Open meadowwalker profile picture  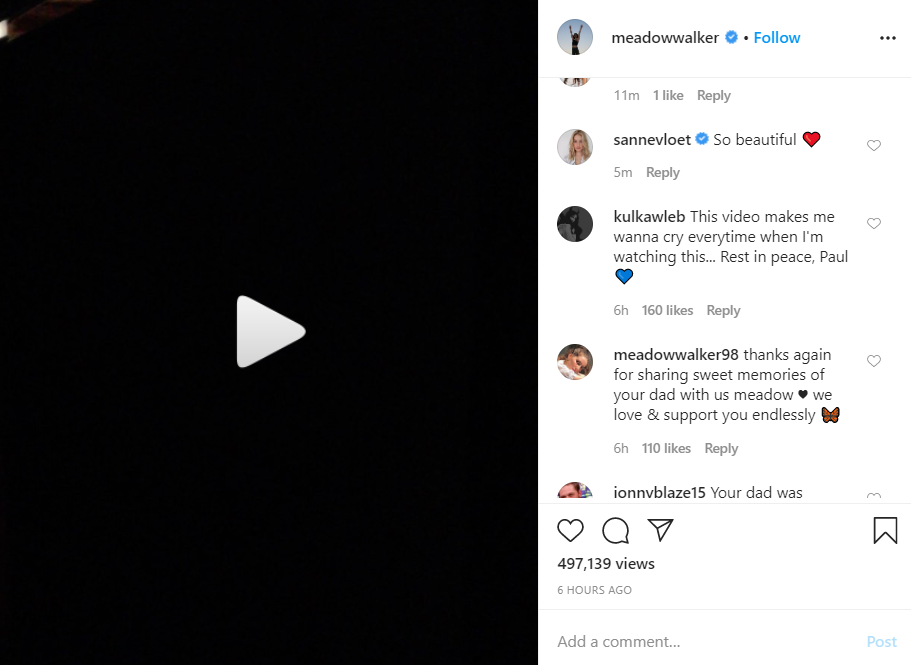point(575,38)
